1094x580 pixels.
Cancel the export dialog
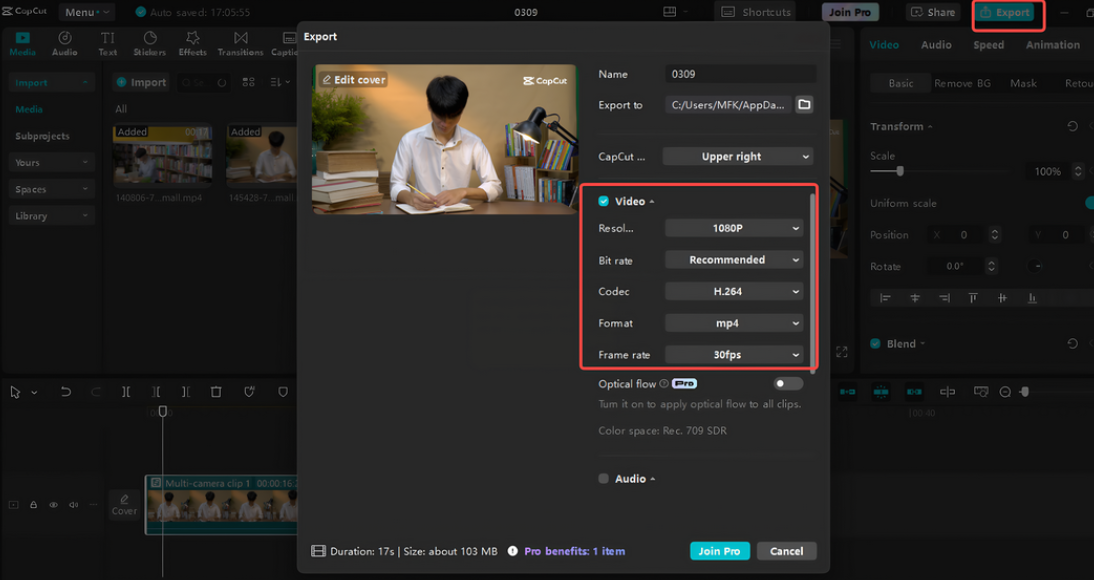(786, 551)
